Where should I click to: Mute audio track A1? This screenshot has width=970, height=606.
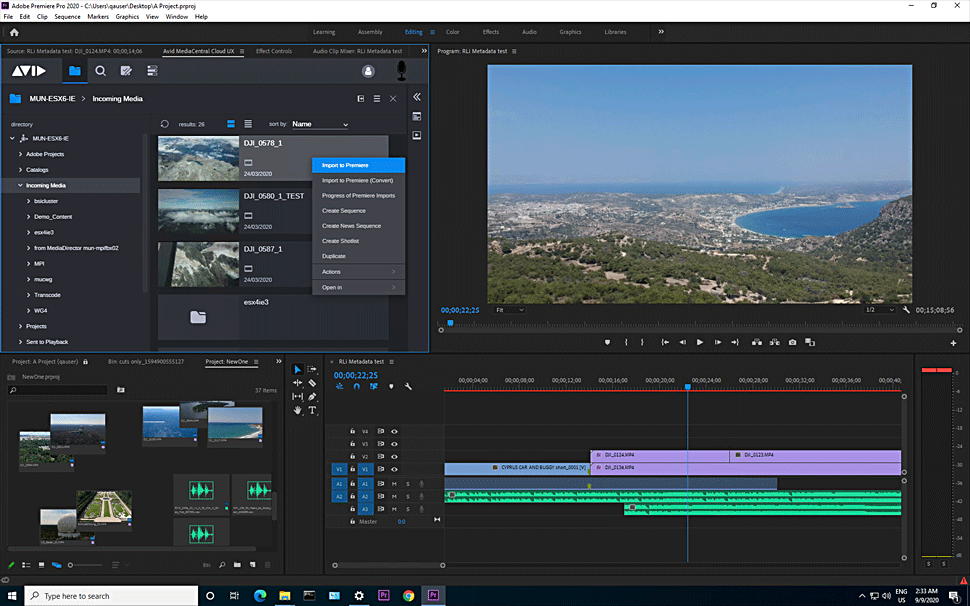click(394, 484)
